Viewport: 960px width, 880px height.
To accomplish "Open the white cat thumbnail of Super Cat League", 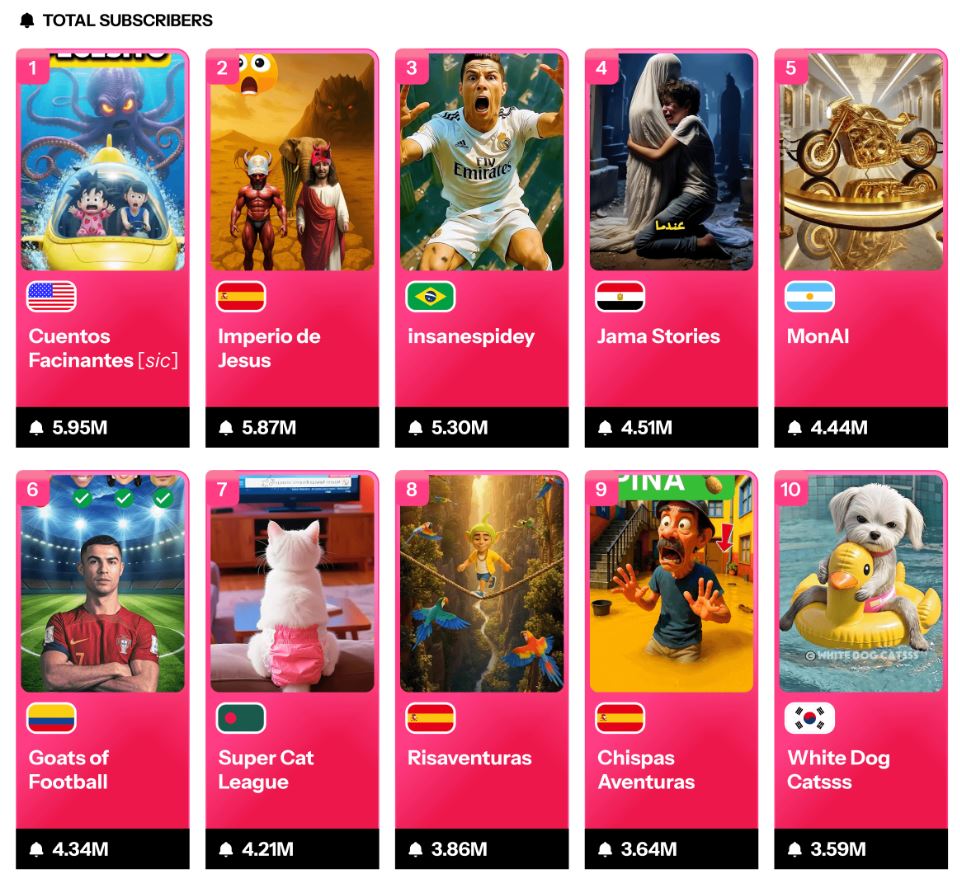I will [292, 584].
